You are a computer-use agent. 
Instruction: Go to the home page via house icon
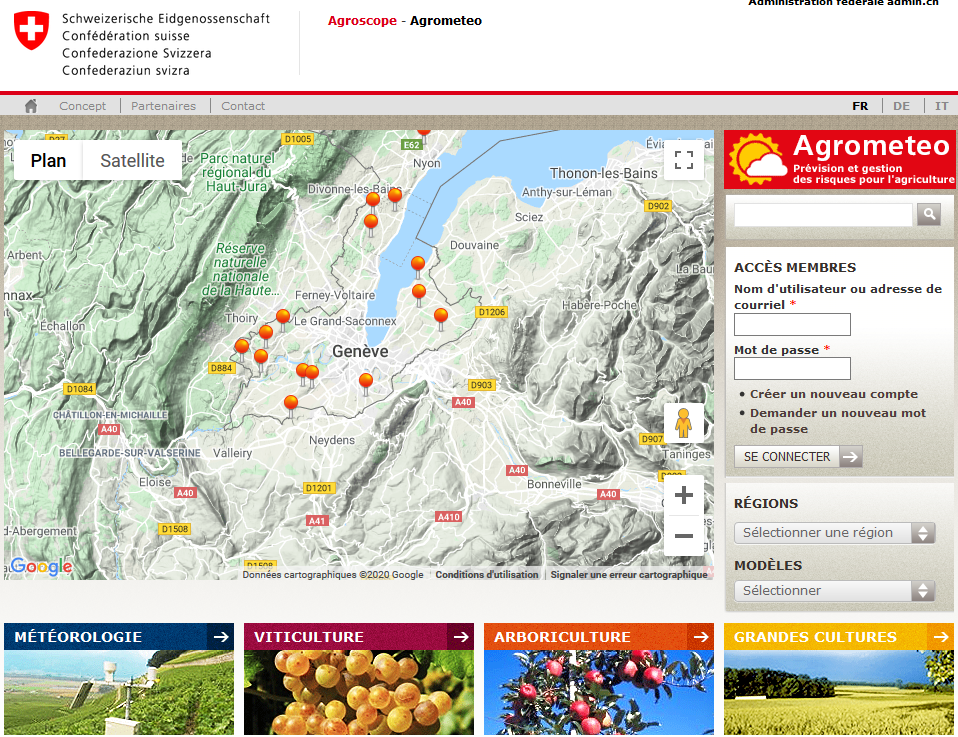tap(31, 106)
